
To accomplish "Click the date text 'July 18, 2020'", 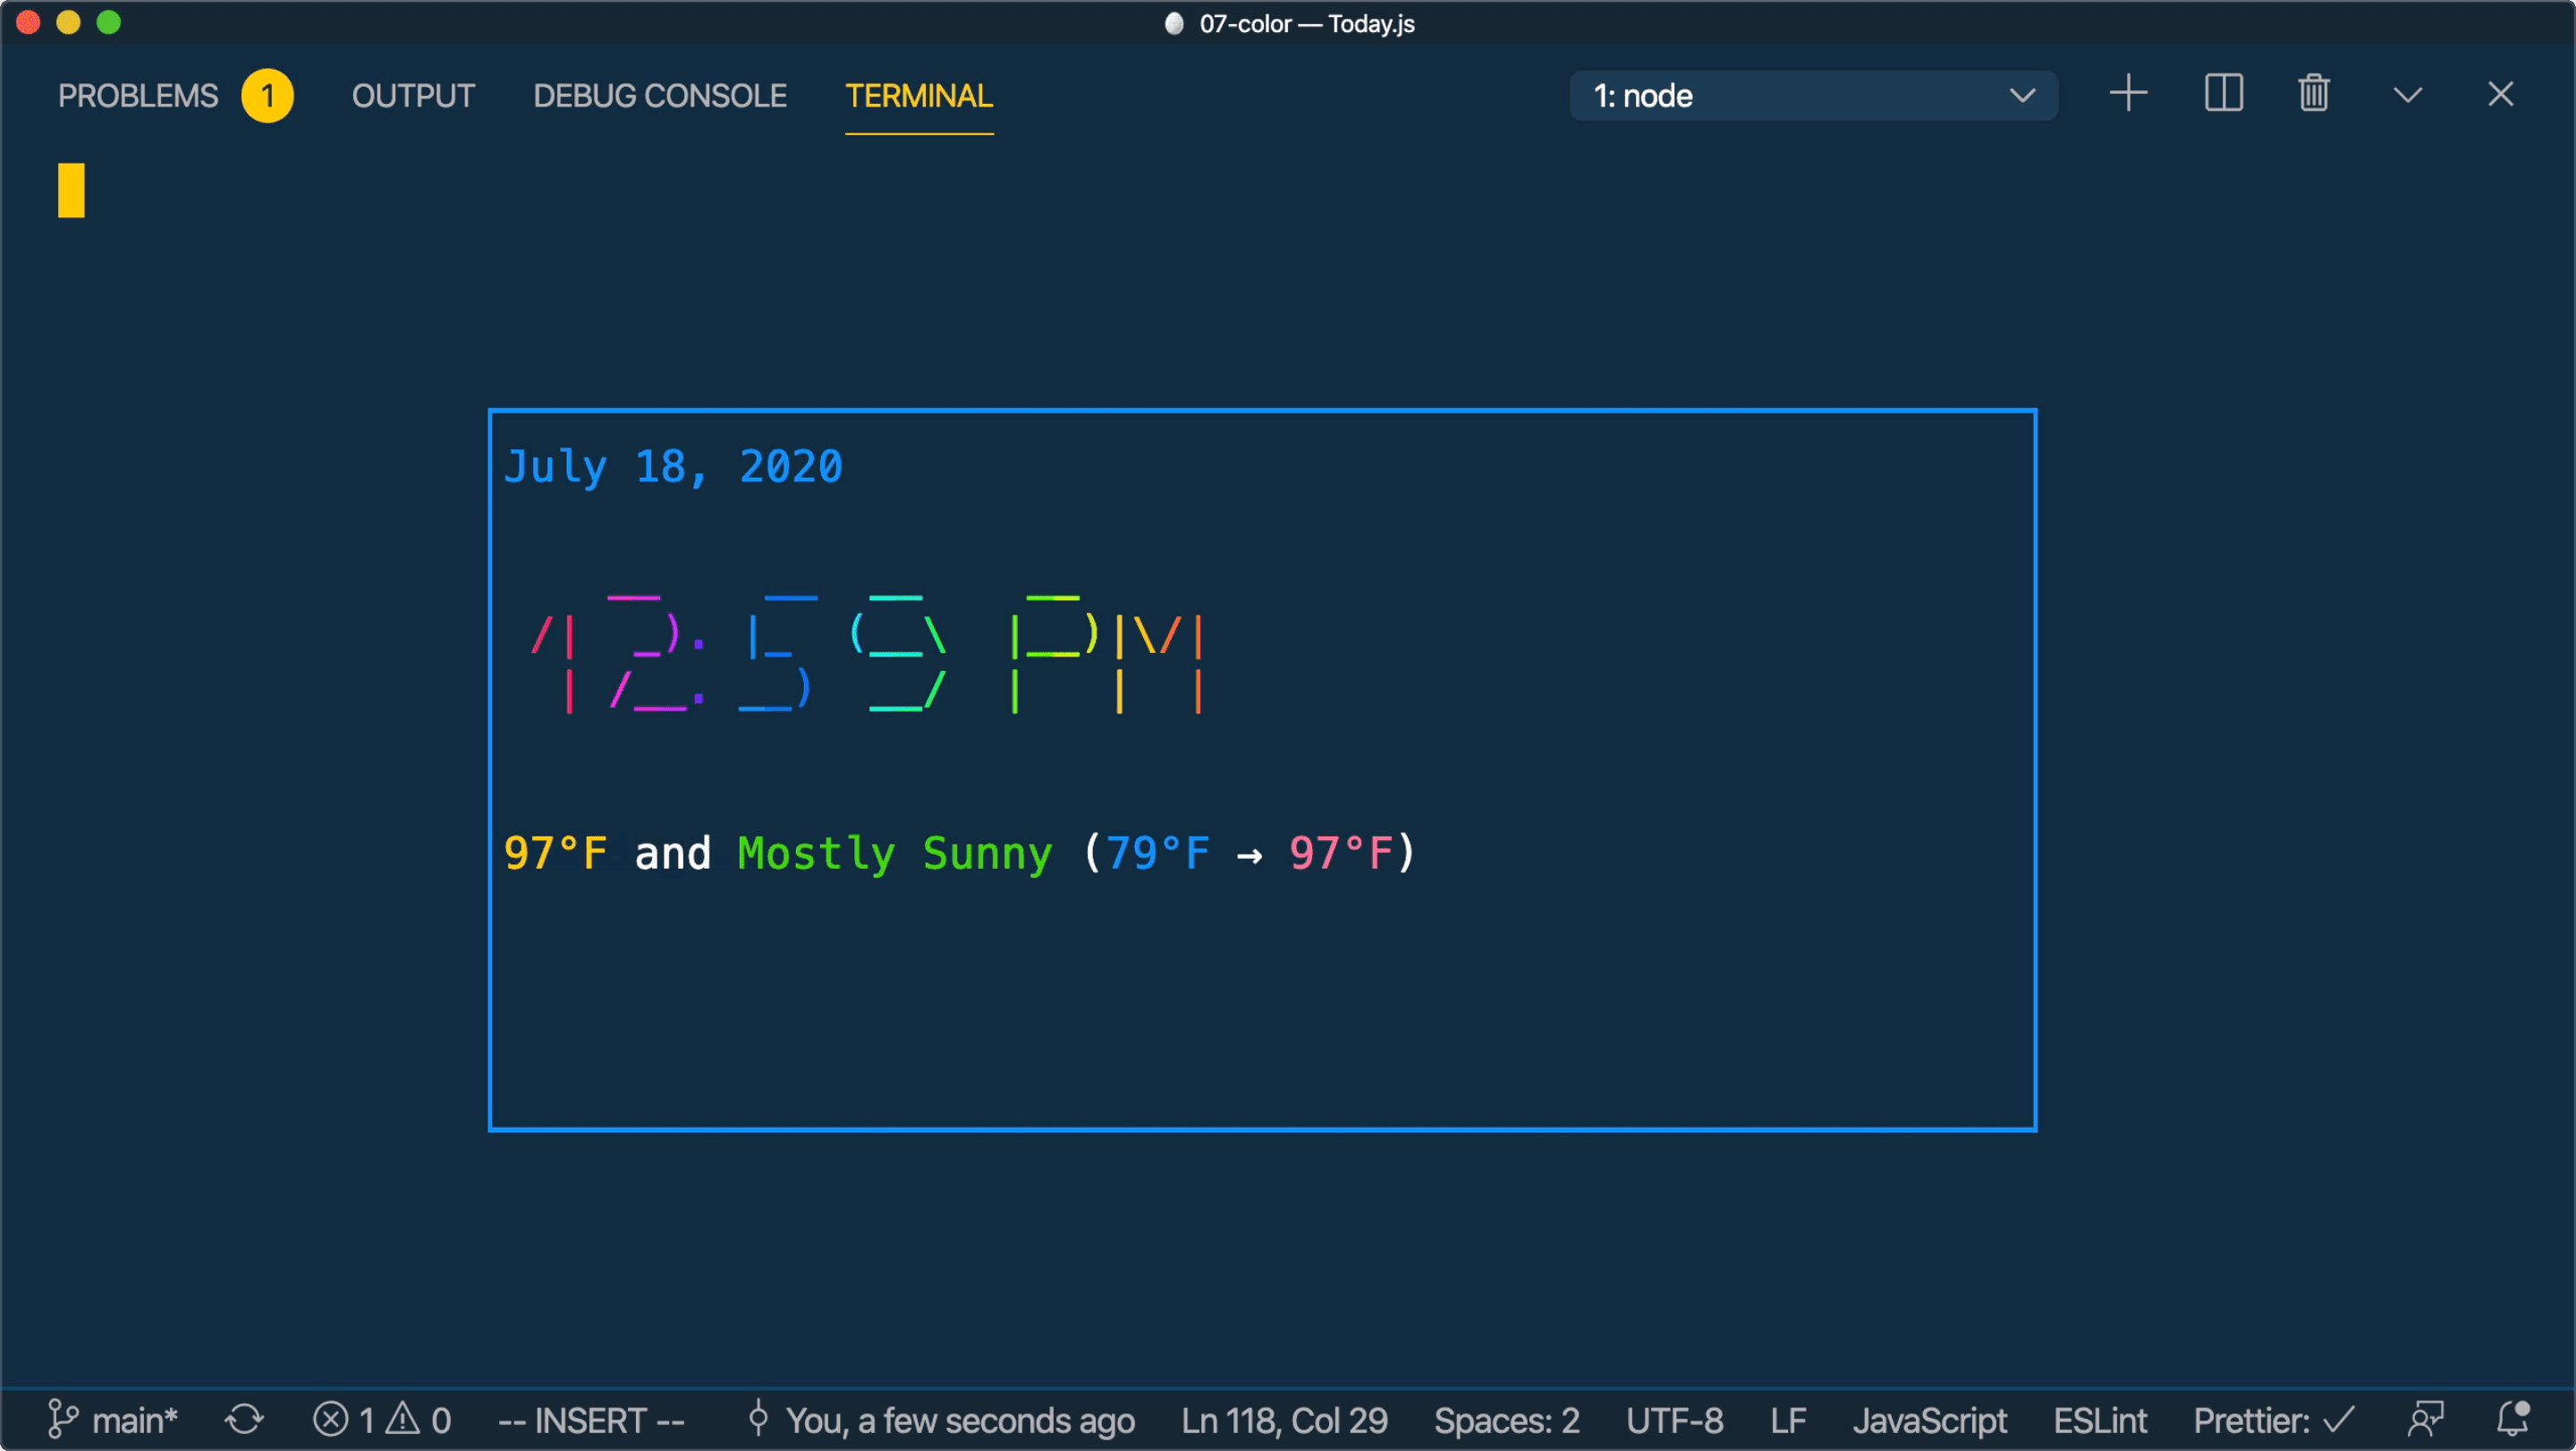I will point(673,467).
